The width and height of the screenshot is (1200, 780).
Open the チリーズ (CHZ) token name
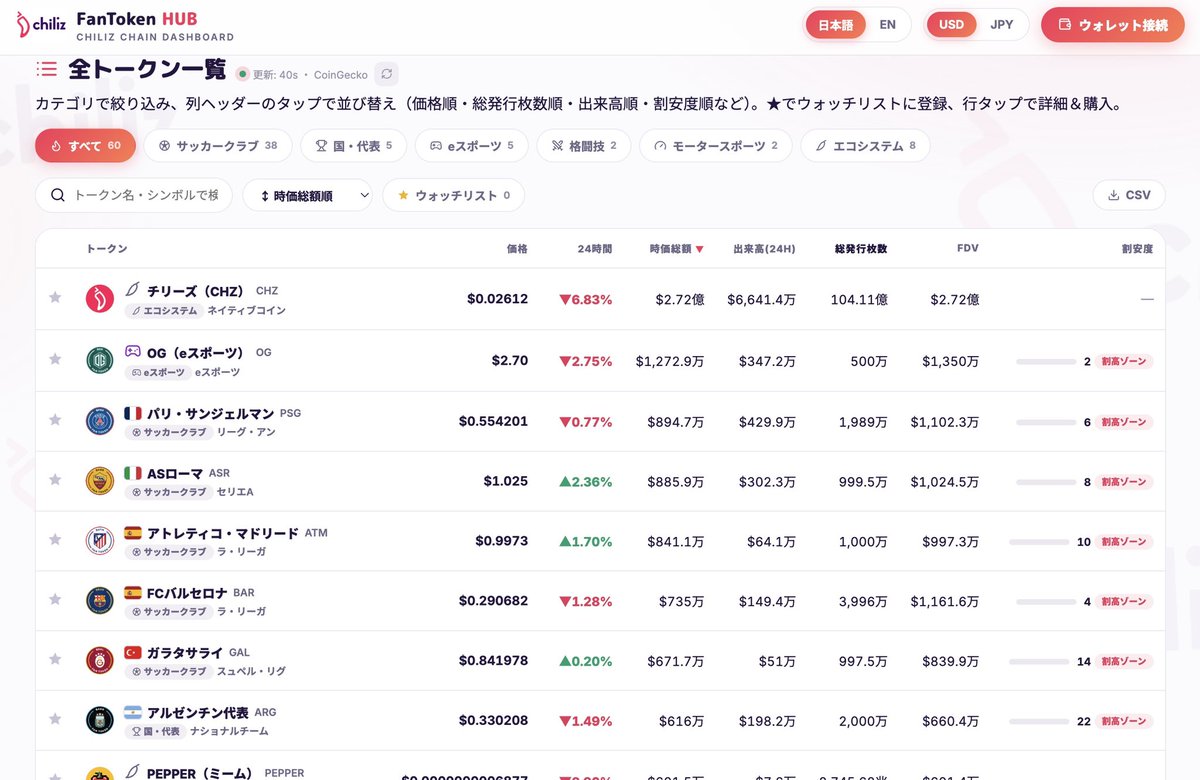[x=195, y=291]
